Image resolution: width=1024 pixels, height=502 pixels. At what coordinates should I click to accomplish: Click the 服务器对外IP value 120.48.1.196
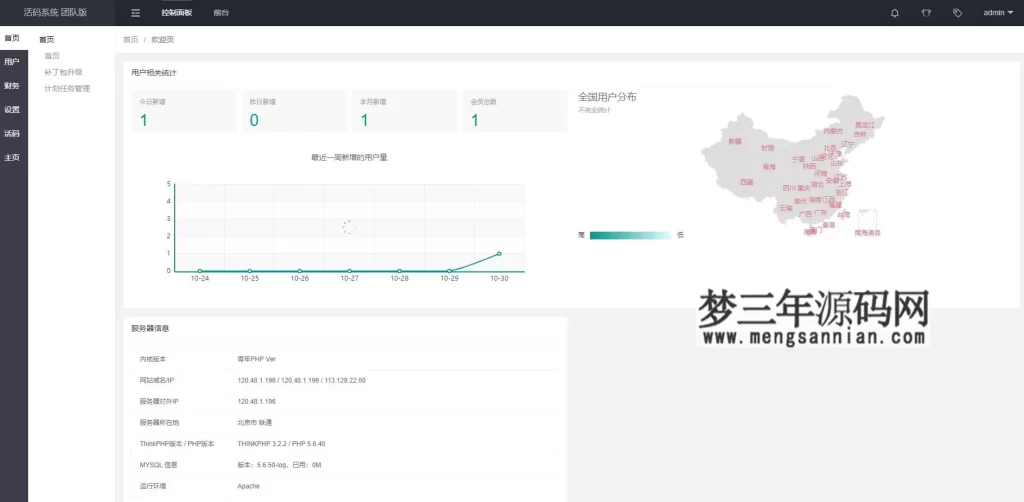[257, 401]
